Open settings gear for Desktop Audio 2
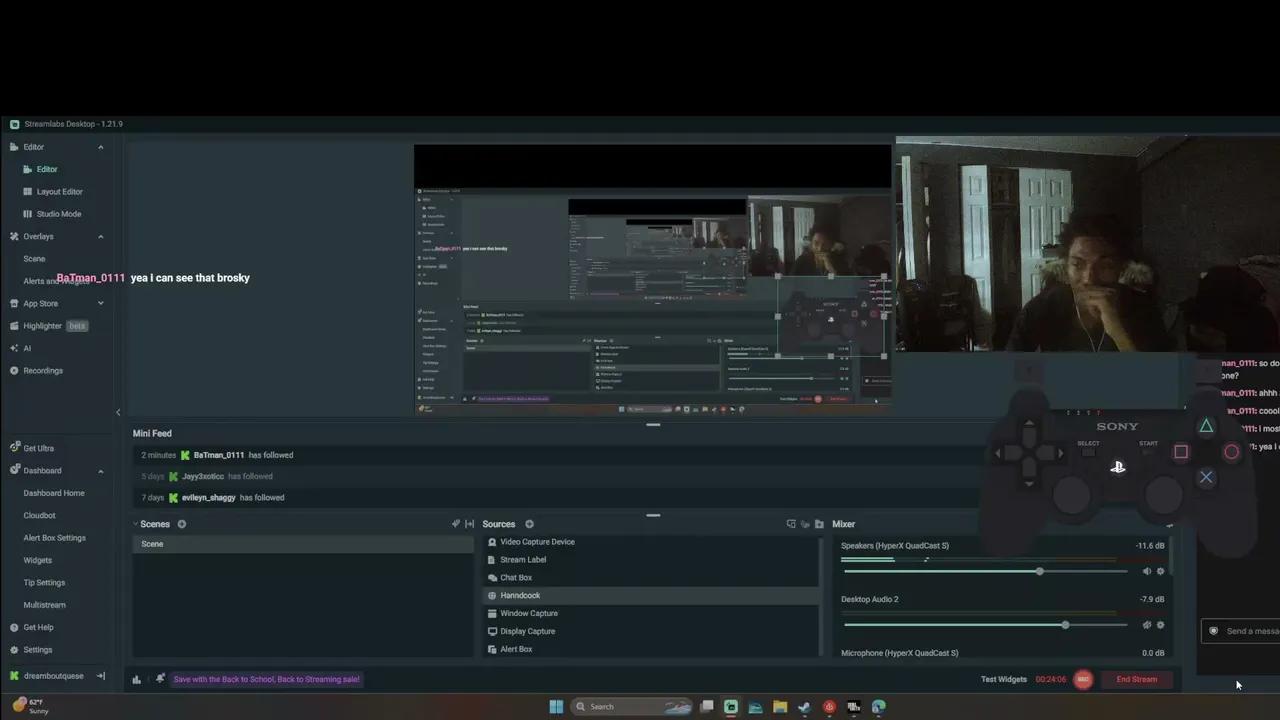1280x720 pixels. (x=1160, y=625)
